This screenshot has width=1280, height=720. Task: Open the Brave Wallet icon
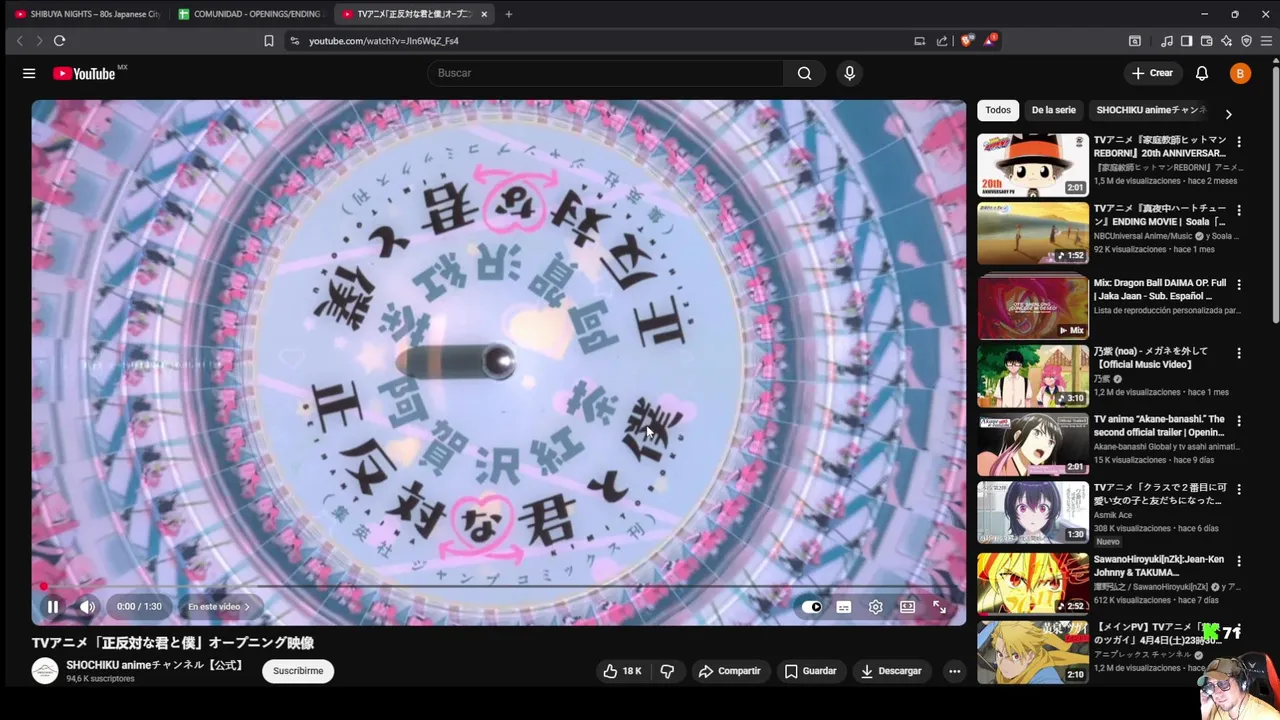1206,41
